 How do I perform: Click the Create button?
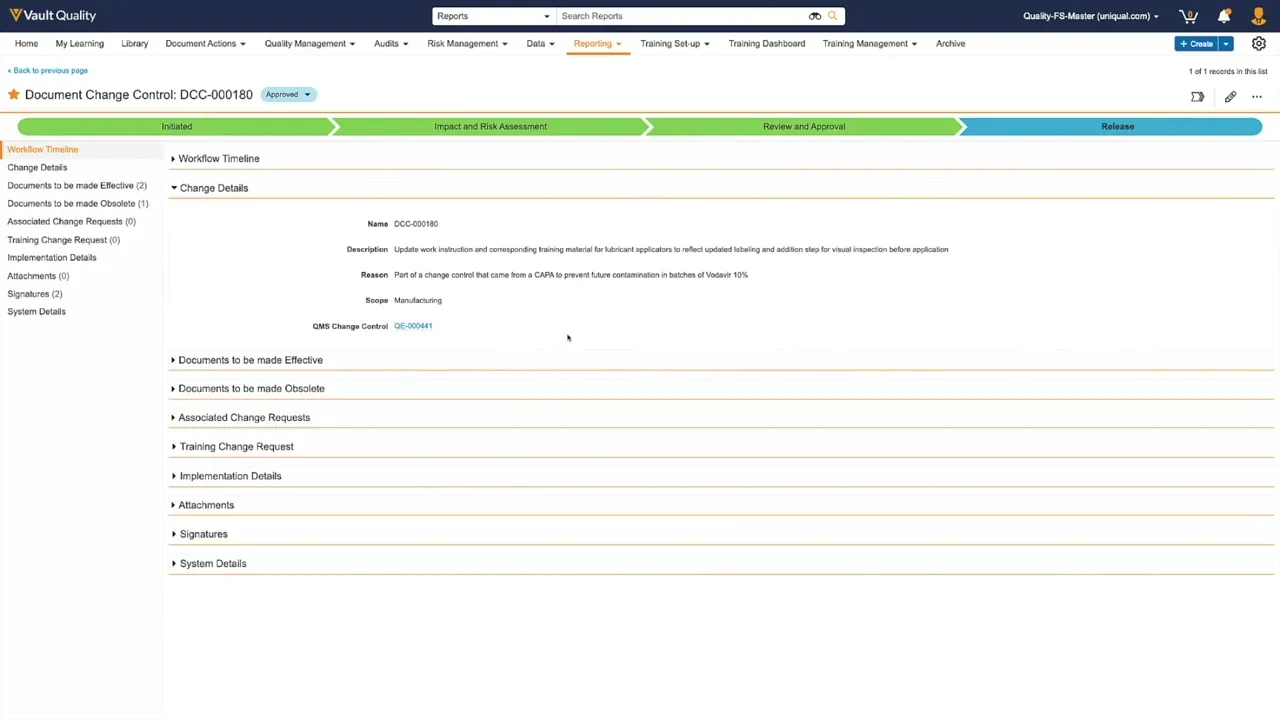coord(1196,44)
